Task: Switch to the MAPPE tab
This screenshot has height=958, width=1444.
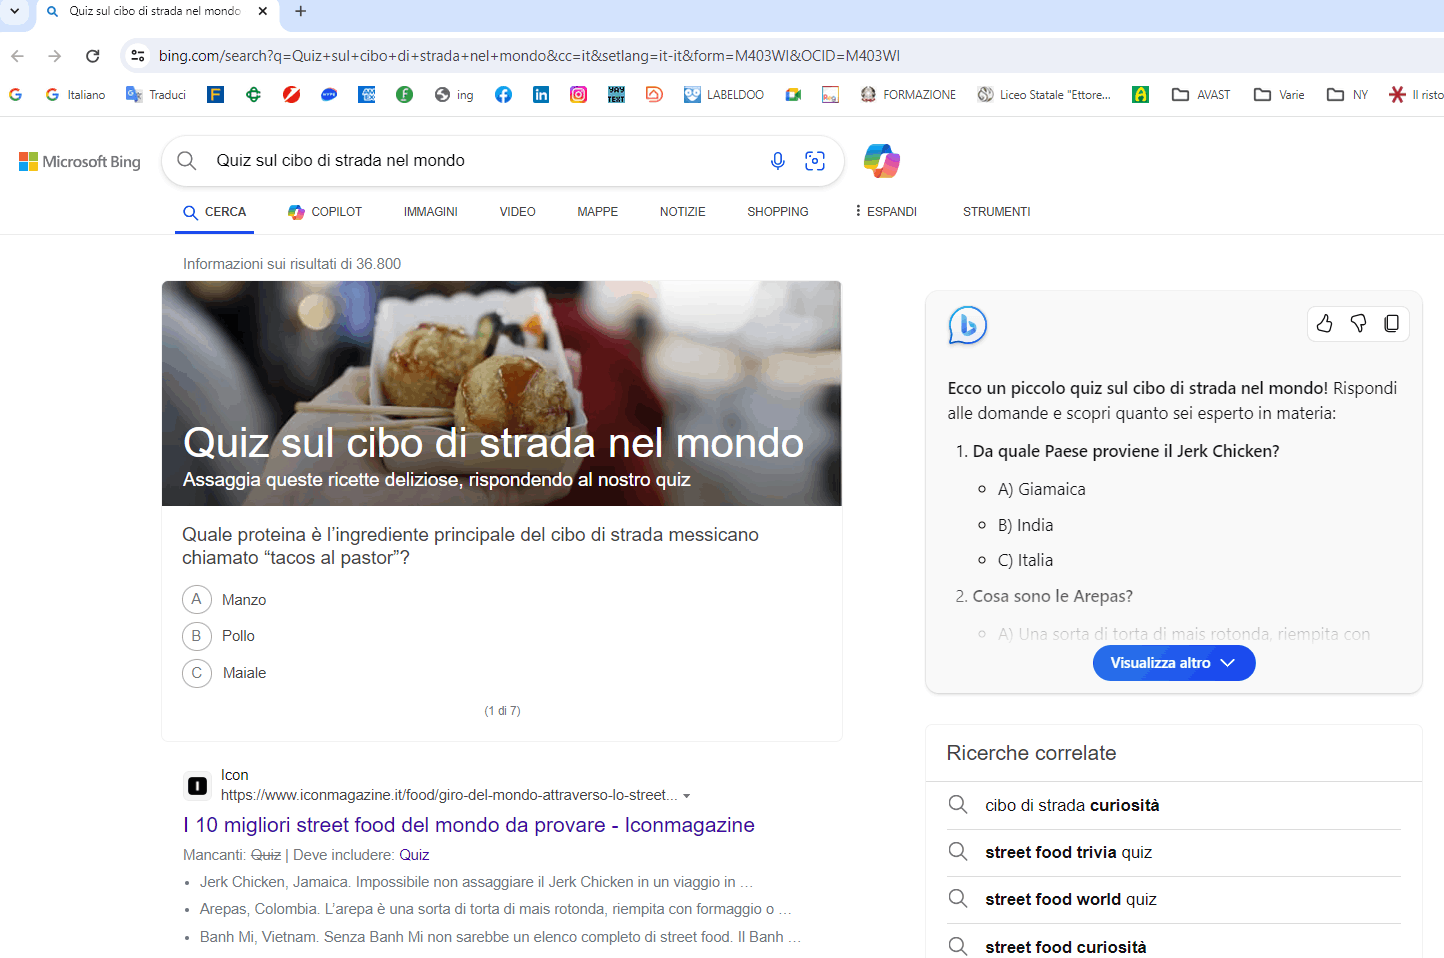Action: click(x=598, y=212)
